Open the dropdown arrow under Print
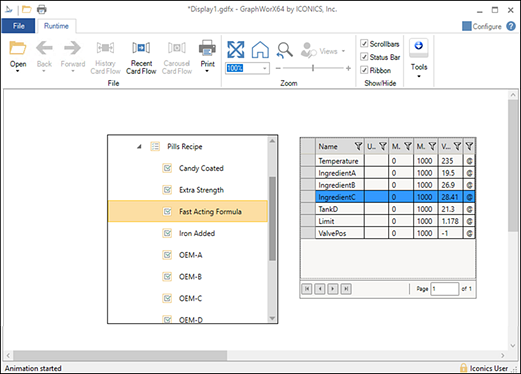Image resolution: width=521 pixels, height=374 pixels. click(x=207, y=71)
